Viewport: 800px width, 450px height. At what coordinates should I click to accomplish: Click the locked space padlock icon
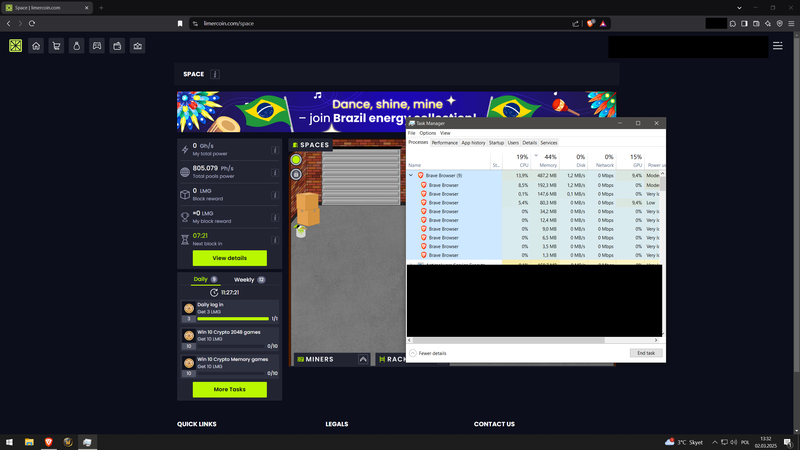coord(296,174)
